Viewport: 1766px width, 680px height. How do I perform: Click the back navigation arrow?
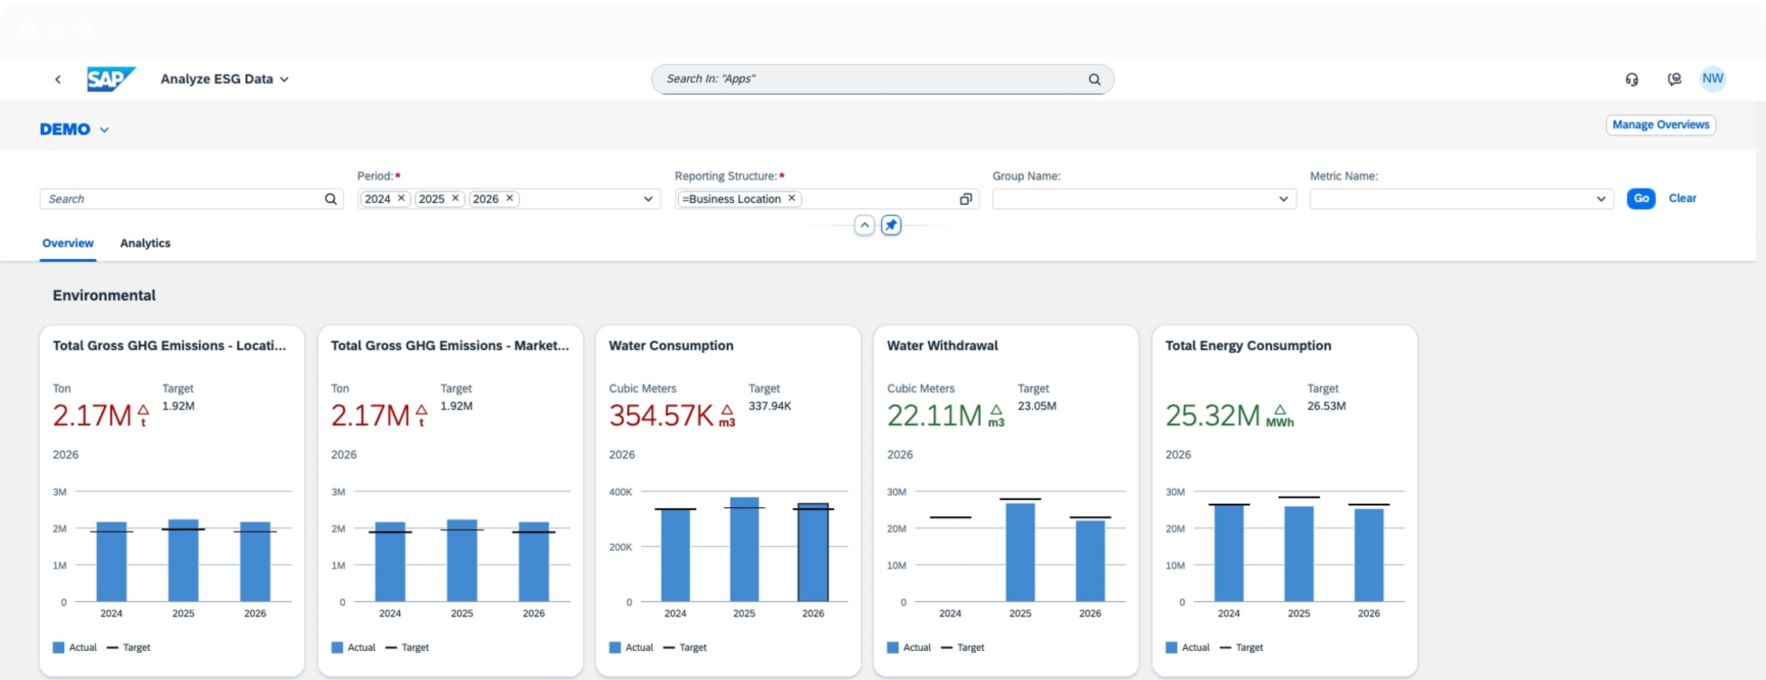(58, 79)
